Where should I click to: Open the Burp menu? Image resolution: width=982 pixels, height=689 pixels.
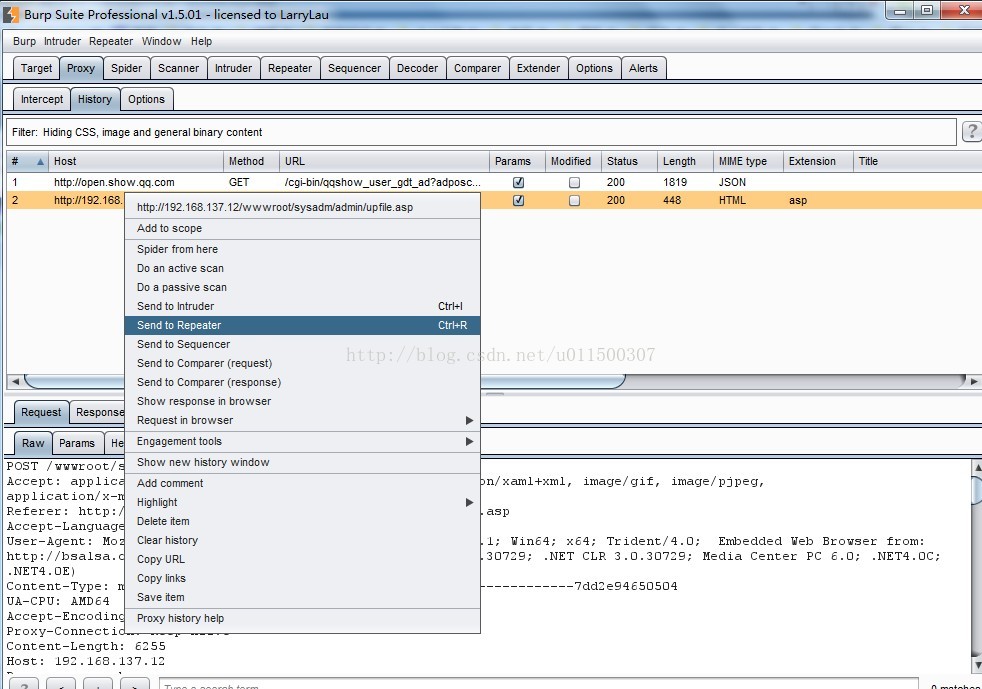[x=24, y=41]
